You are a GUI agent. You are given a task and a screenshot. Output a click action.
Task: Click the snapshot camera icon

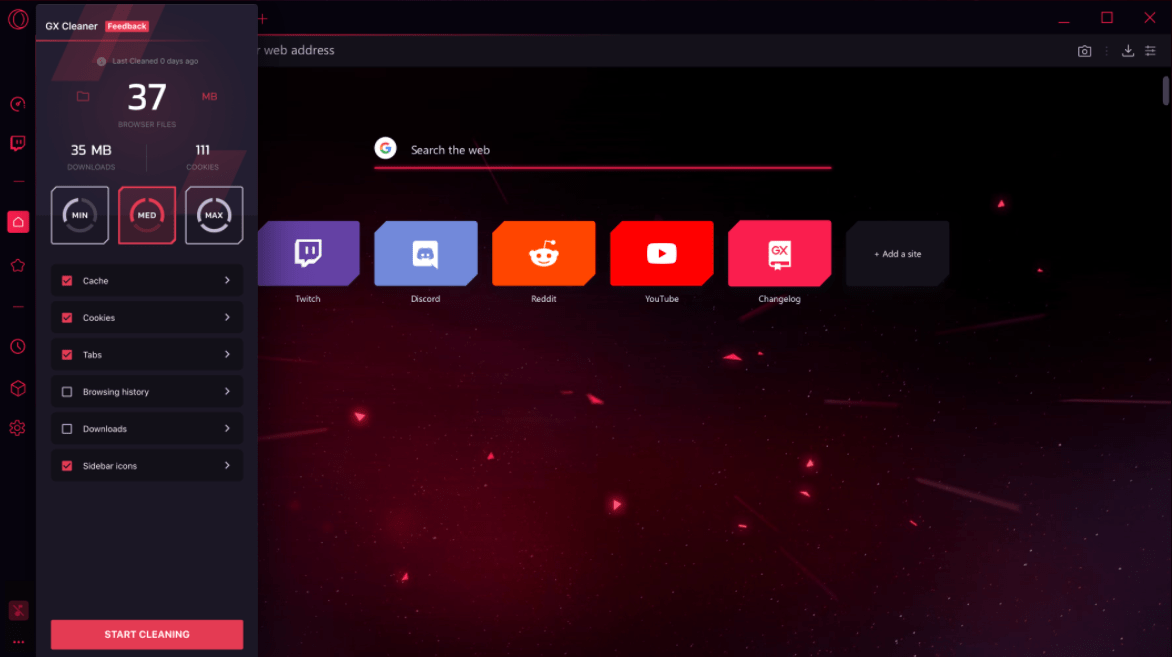(x=1084, y=51)
